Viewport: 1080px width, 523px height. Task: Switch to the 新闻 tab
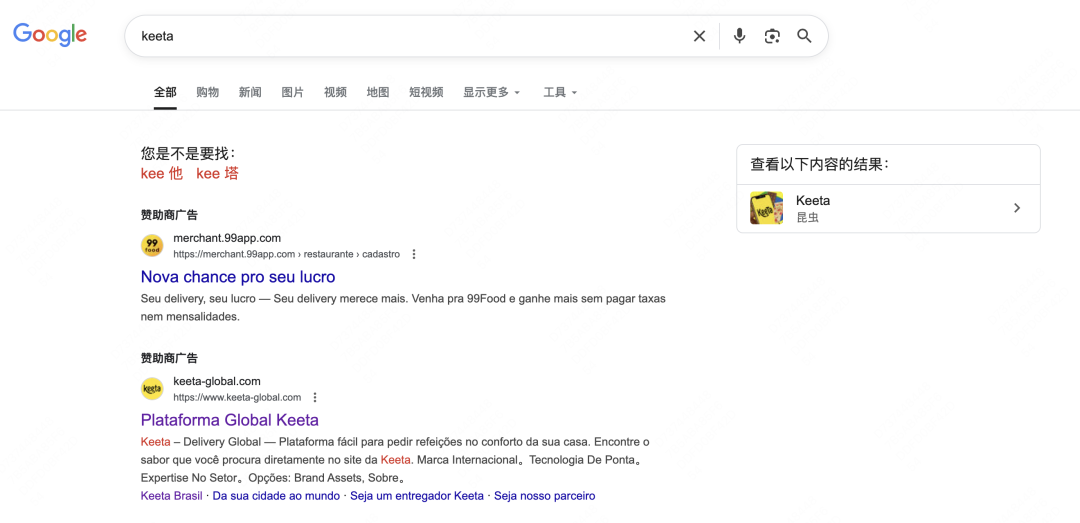[x=250, y=92]
